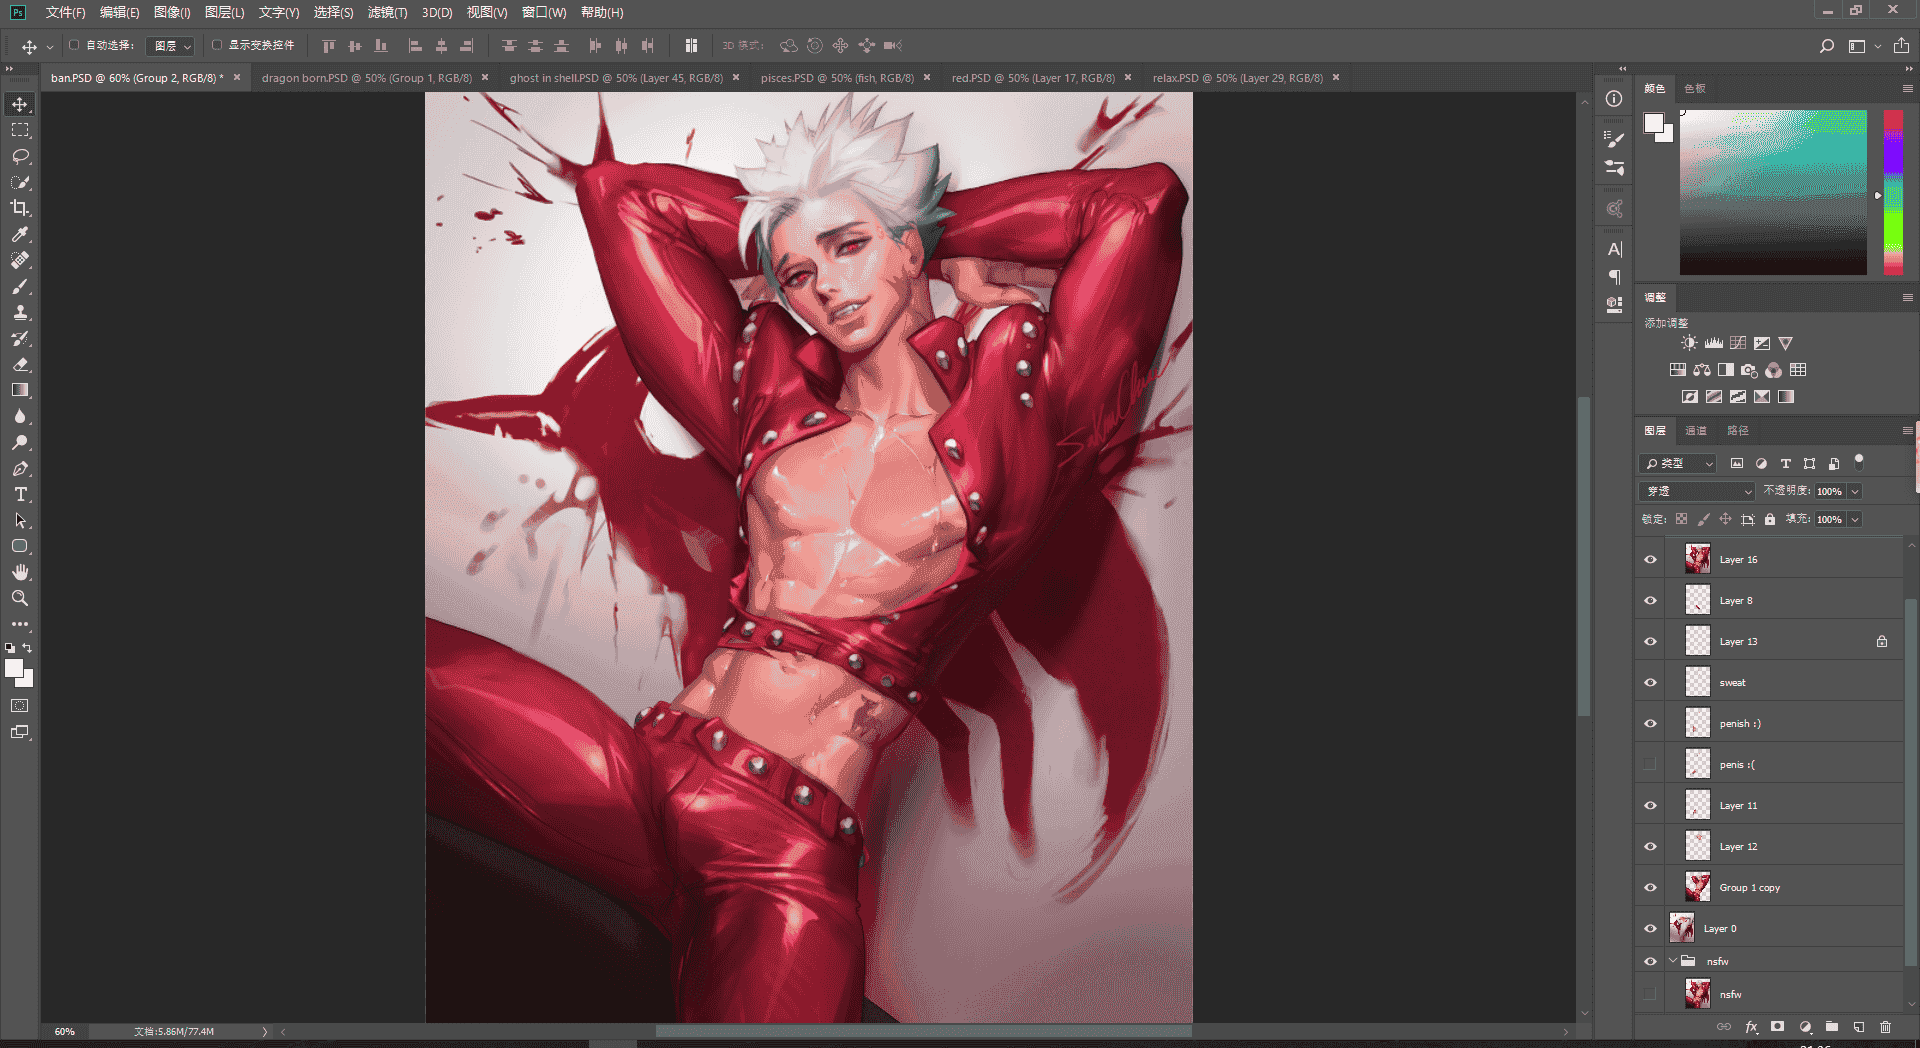
Task: Hide the Group 1 copy layer
Action: click(x=1650, y=888)
